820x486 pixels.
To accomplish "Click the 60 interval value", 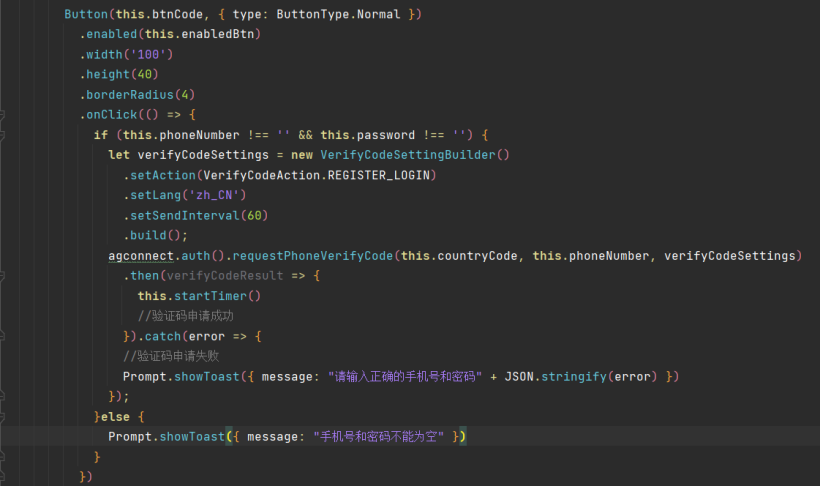I will (254, 216).
